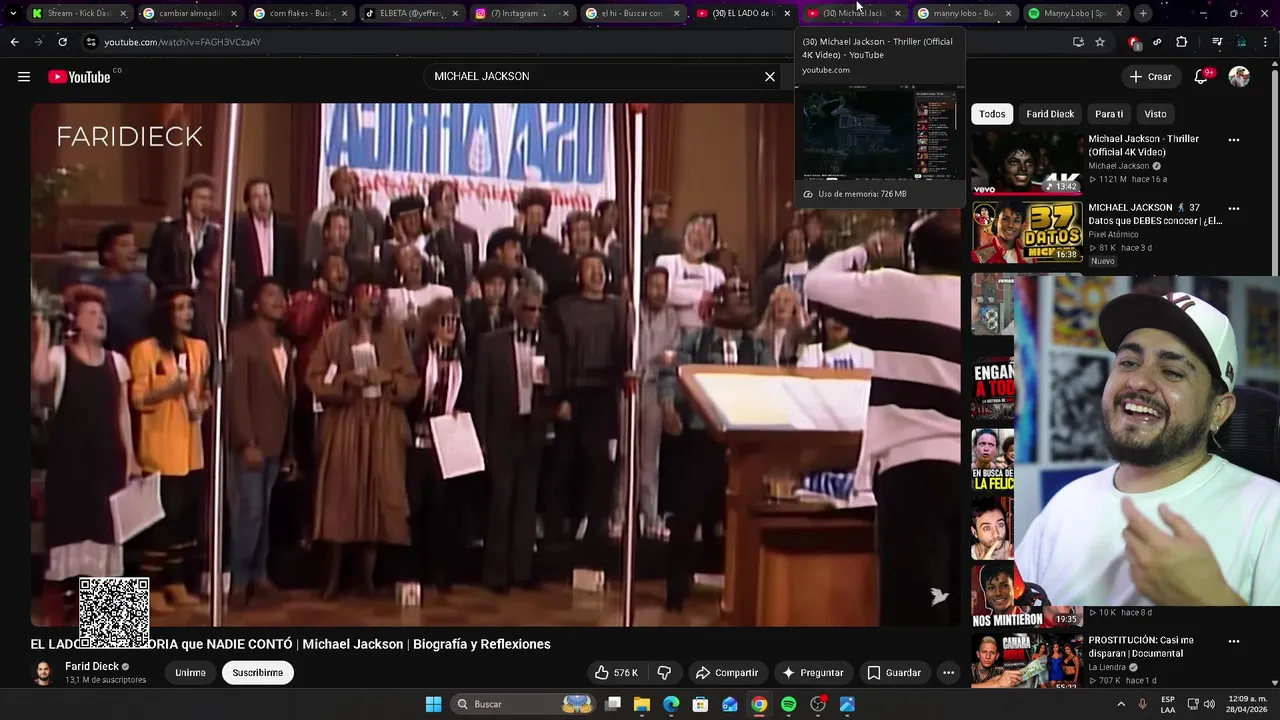
Task: Select the Visto filter chip
Action: tap(1155, 114)
